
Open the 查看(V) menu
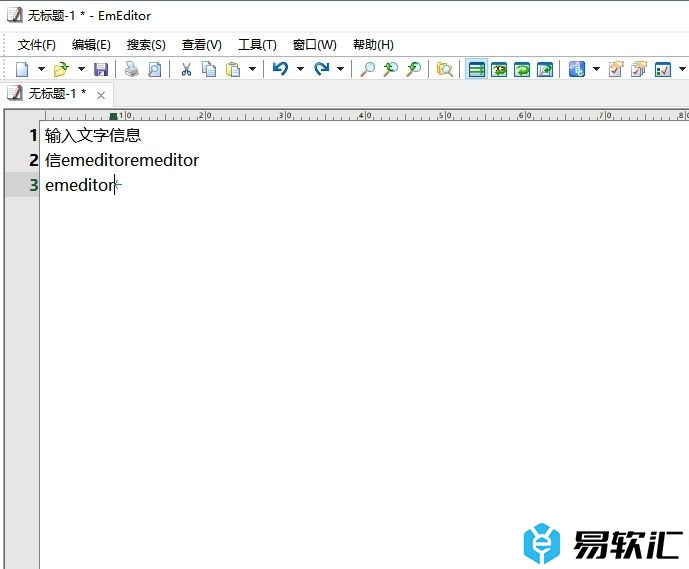tap(202, 44)
